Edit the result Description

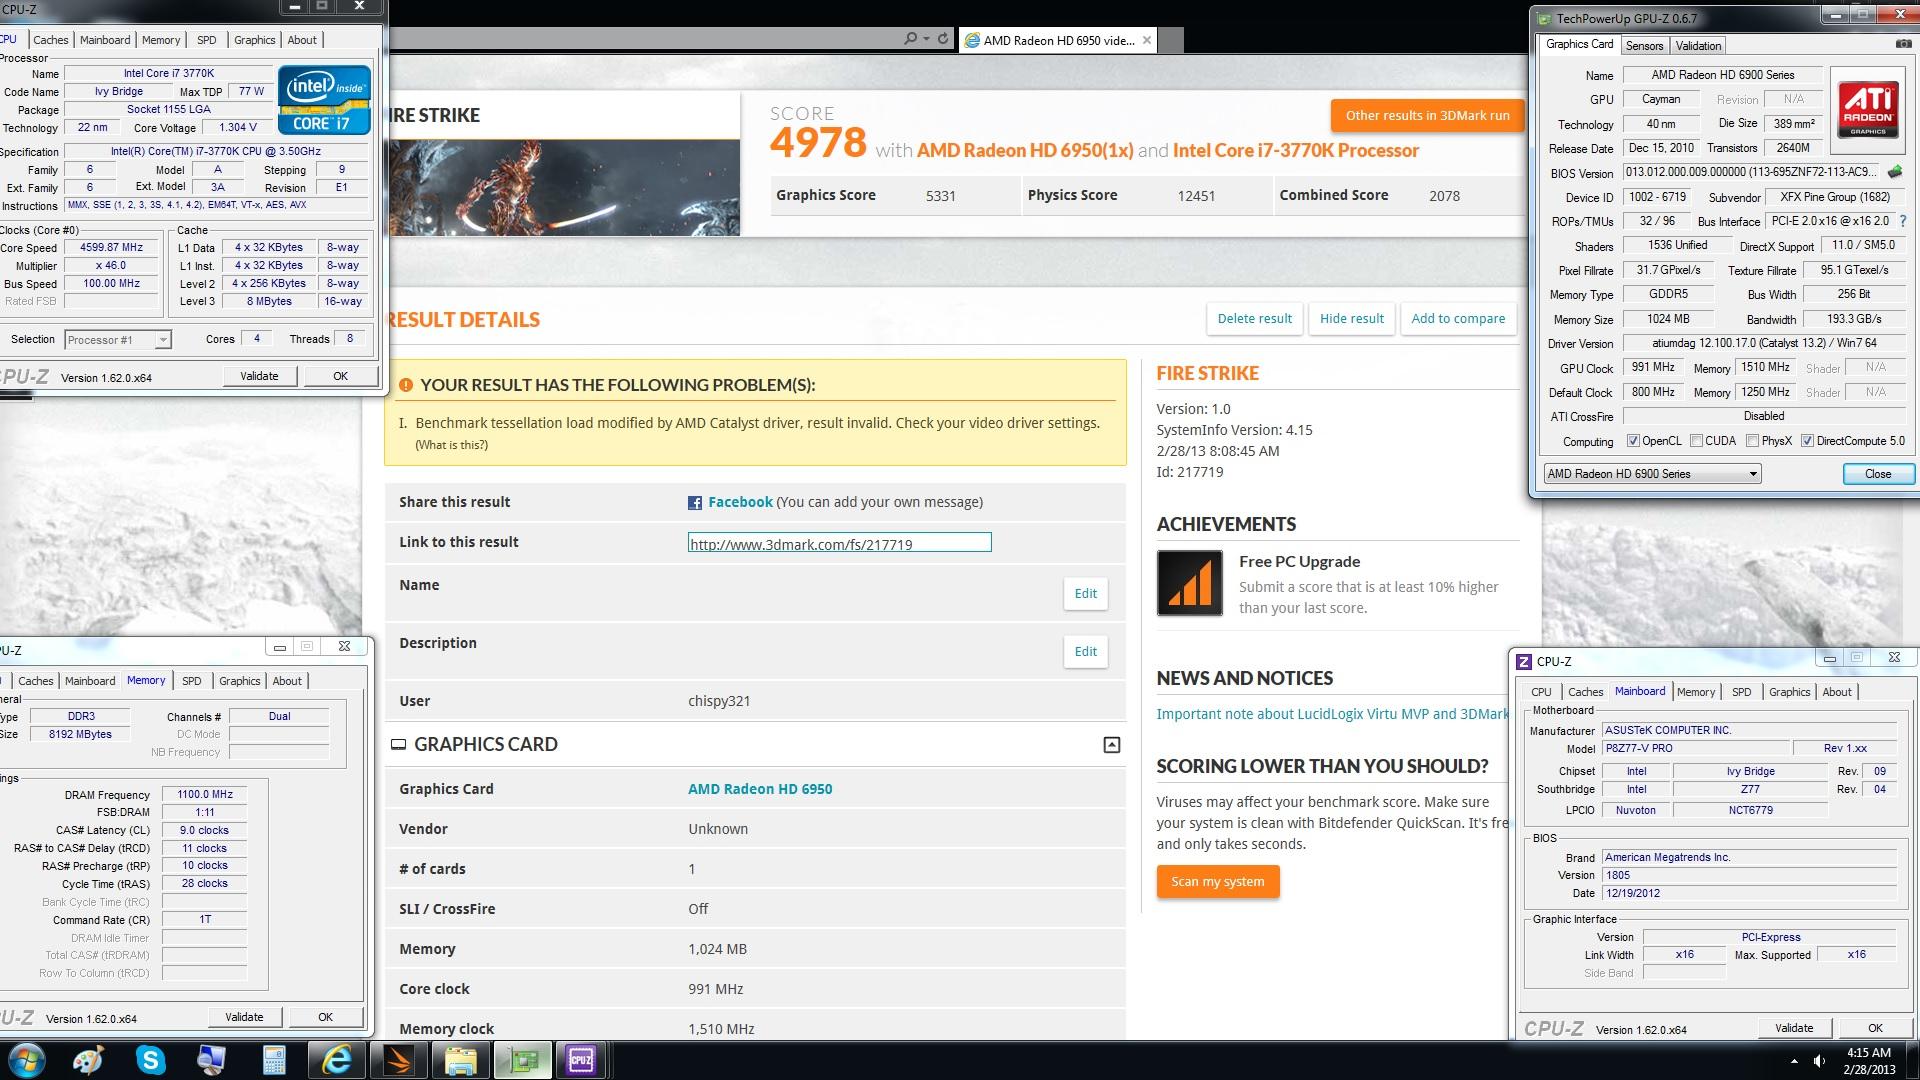(1085, 652)
